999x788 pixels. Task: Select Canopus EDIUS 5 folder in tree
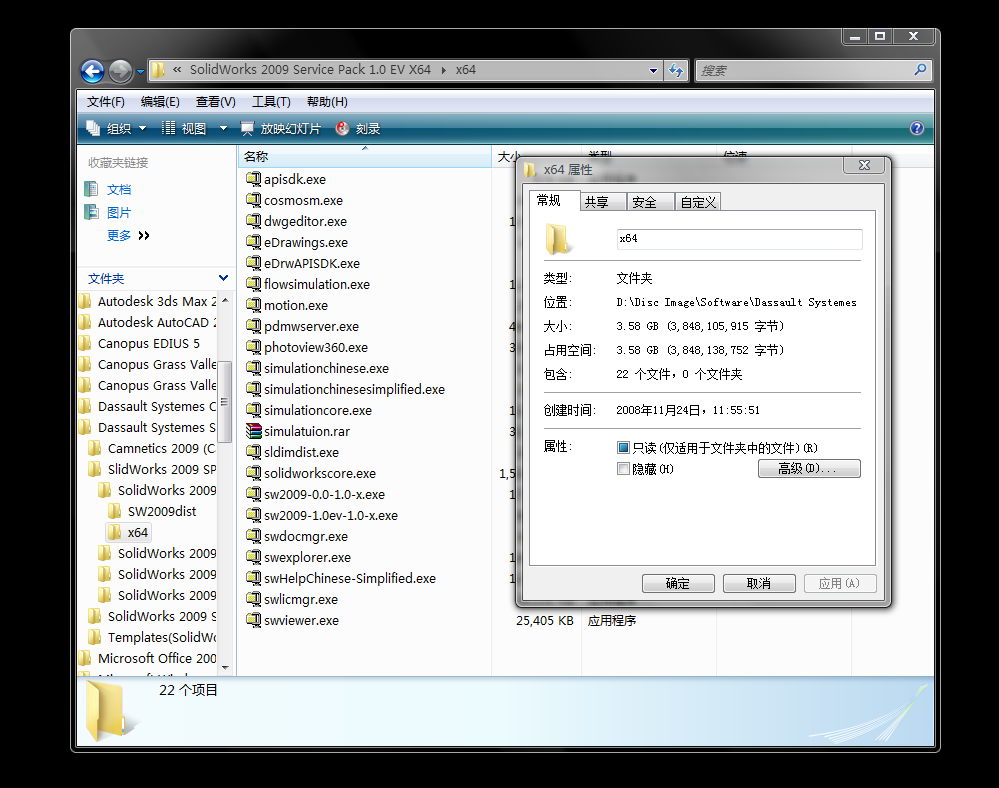pos(148,343)
